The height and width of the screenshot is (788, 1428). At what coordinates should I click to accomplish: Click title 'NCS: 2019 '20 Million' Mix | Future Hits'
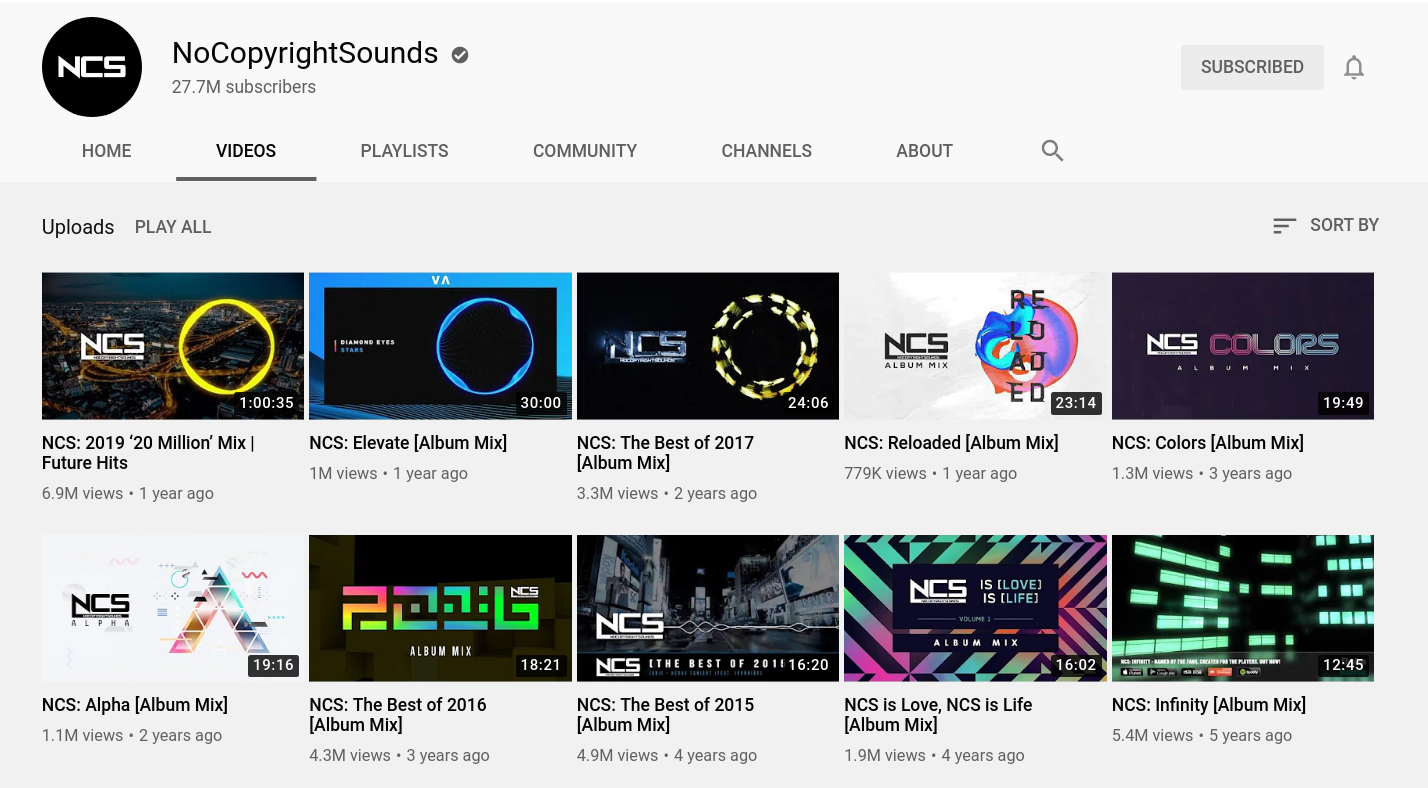coord(148,453)
